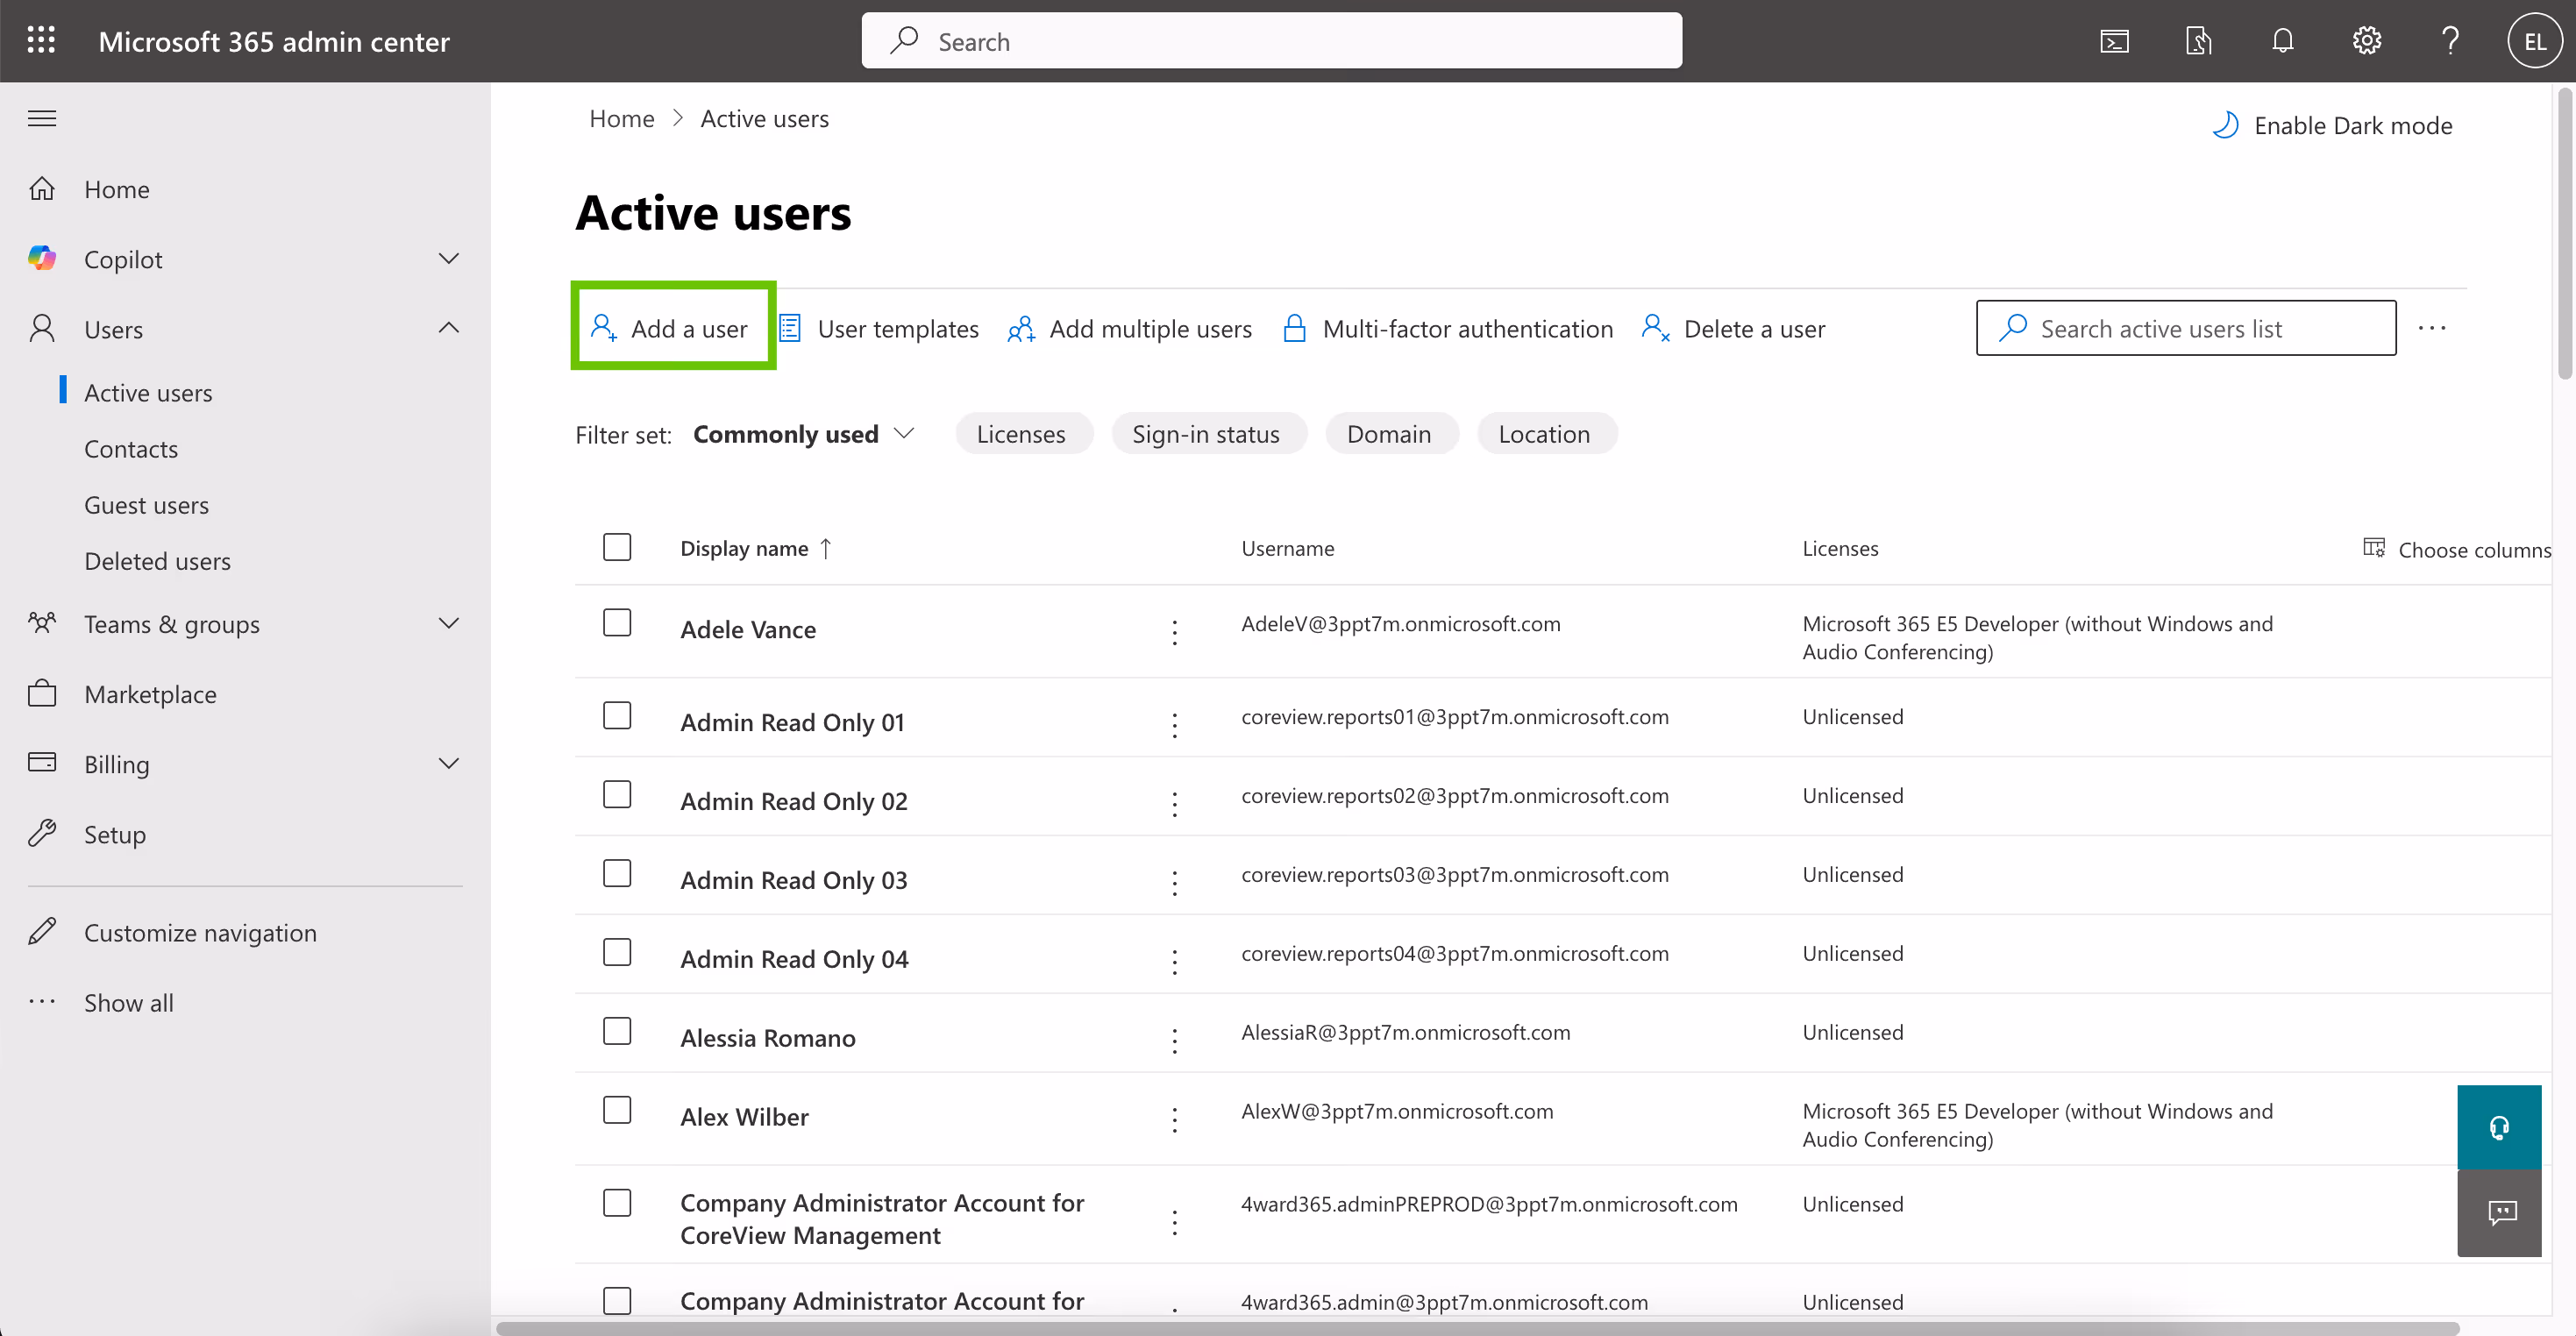The image size is (2576, 1336).
Task: Check the Adele Vance row checkbox
Action: click(617, 622)
